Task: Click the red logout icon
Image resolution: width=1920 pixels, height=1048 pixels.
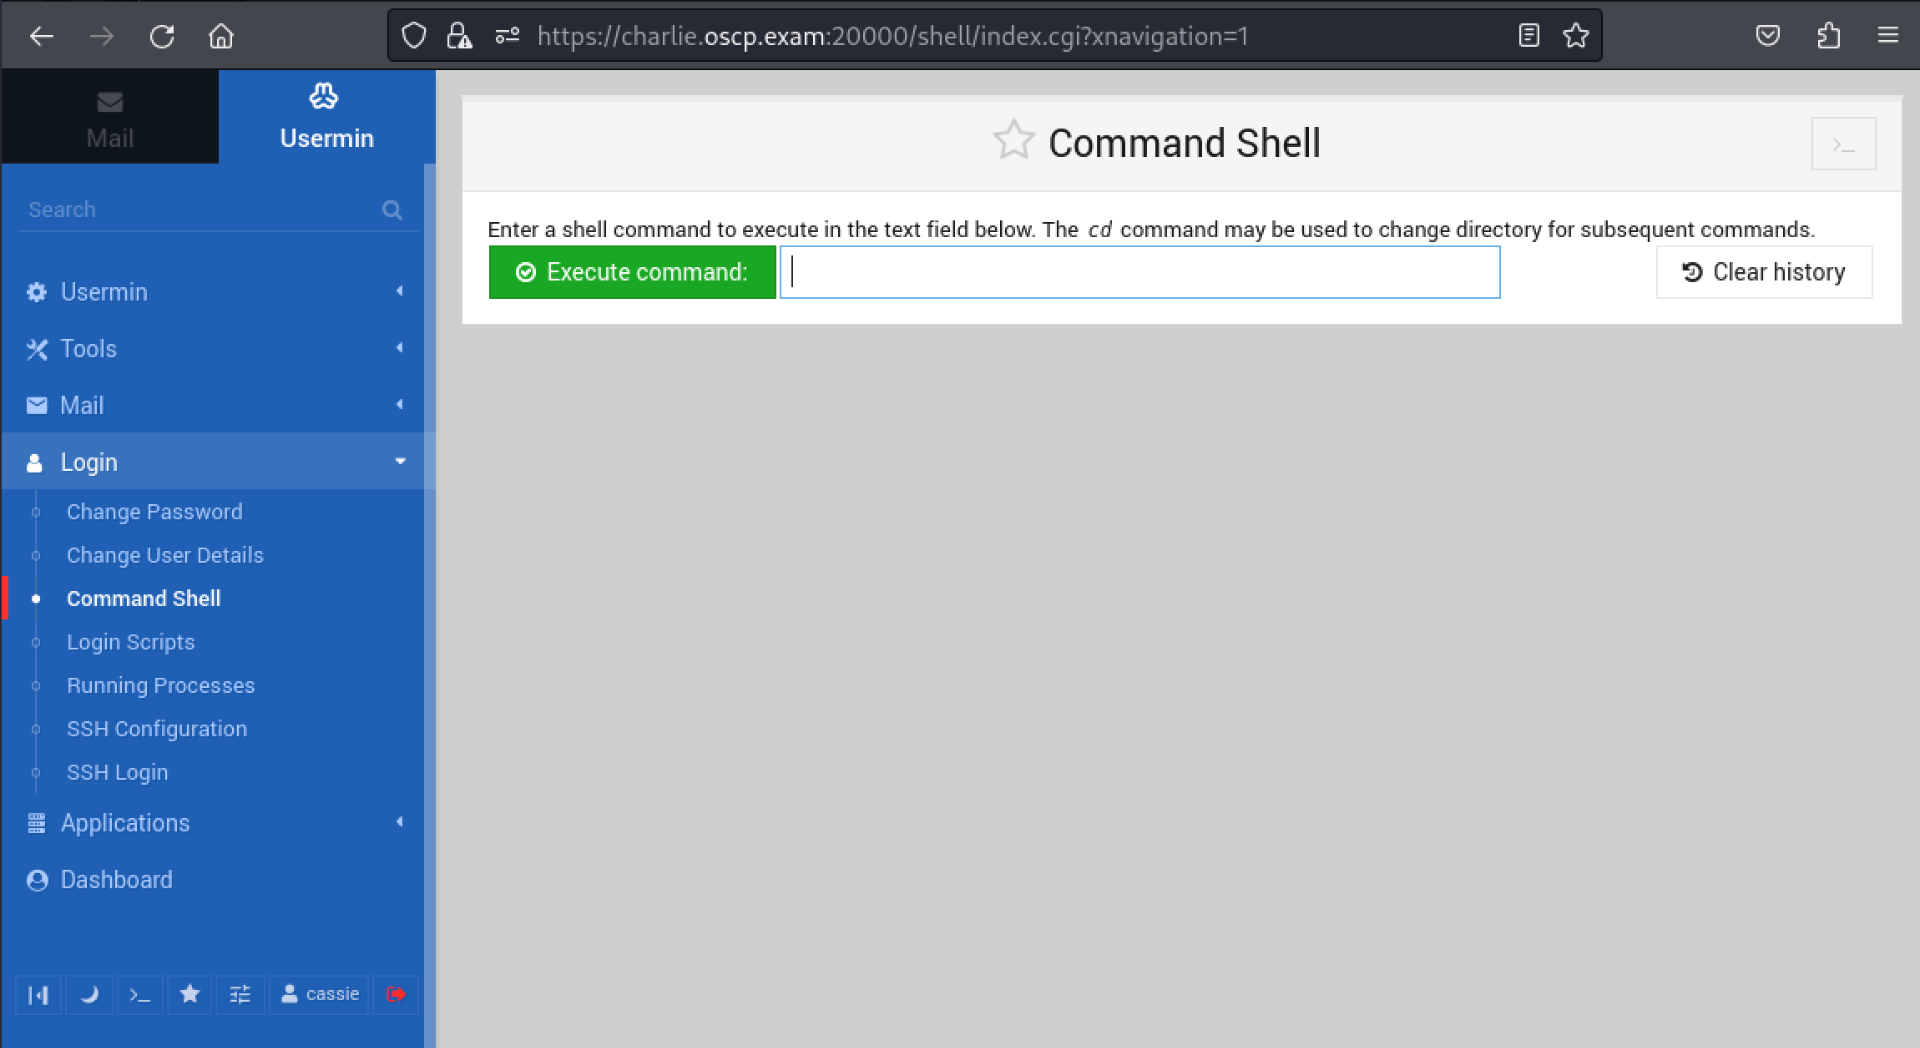Action: 396,994
